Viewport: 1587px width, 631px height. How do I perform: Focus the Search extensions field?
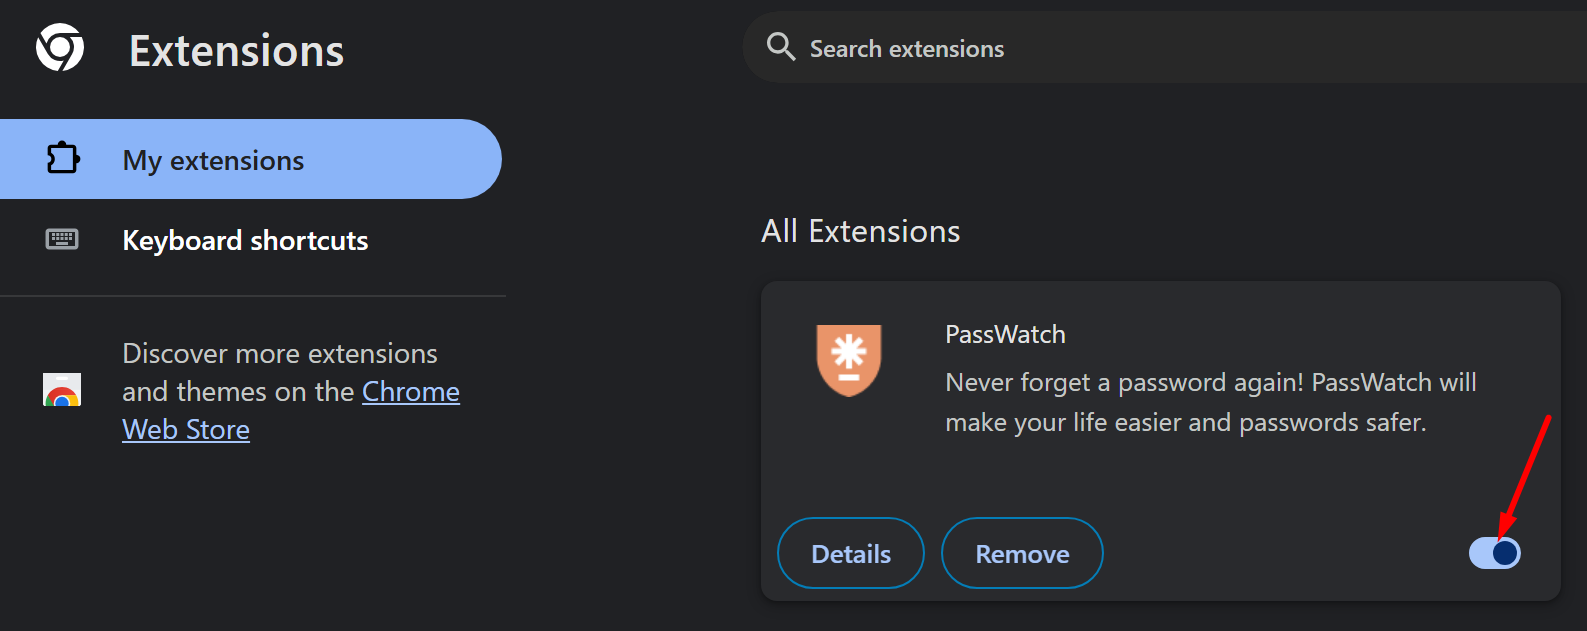pyautogui.click(x=1165, y=47)
